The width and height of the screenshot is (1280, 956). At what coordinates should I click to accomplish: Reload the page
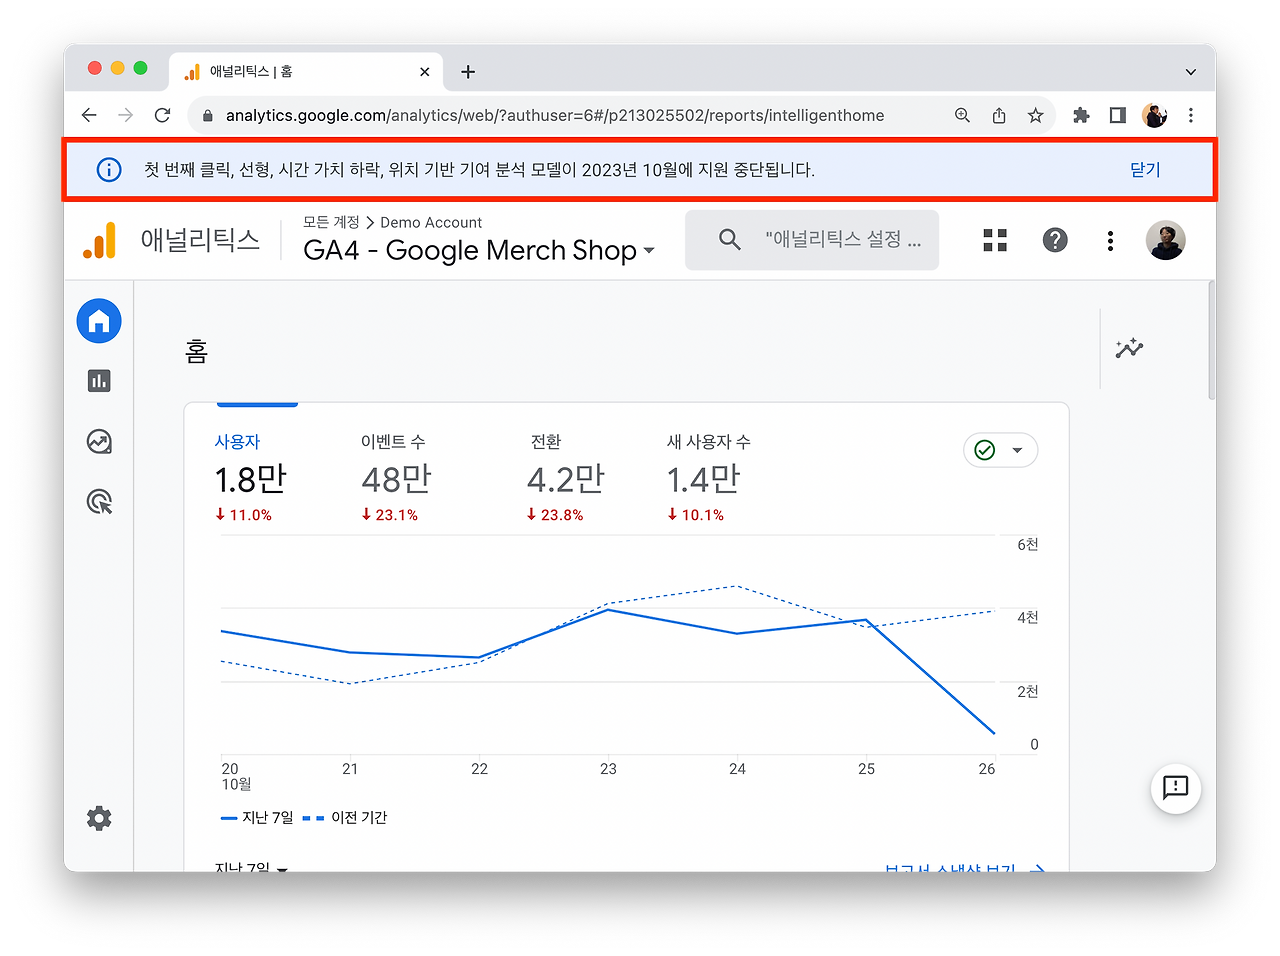[162, 115]
